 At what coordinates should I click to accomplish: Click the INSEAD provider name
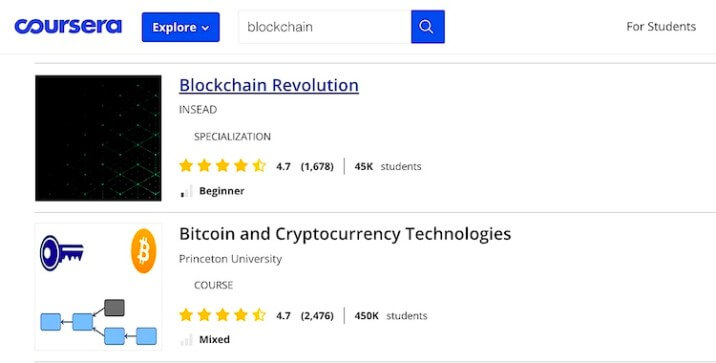(x=198, y=110)
